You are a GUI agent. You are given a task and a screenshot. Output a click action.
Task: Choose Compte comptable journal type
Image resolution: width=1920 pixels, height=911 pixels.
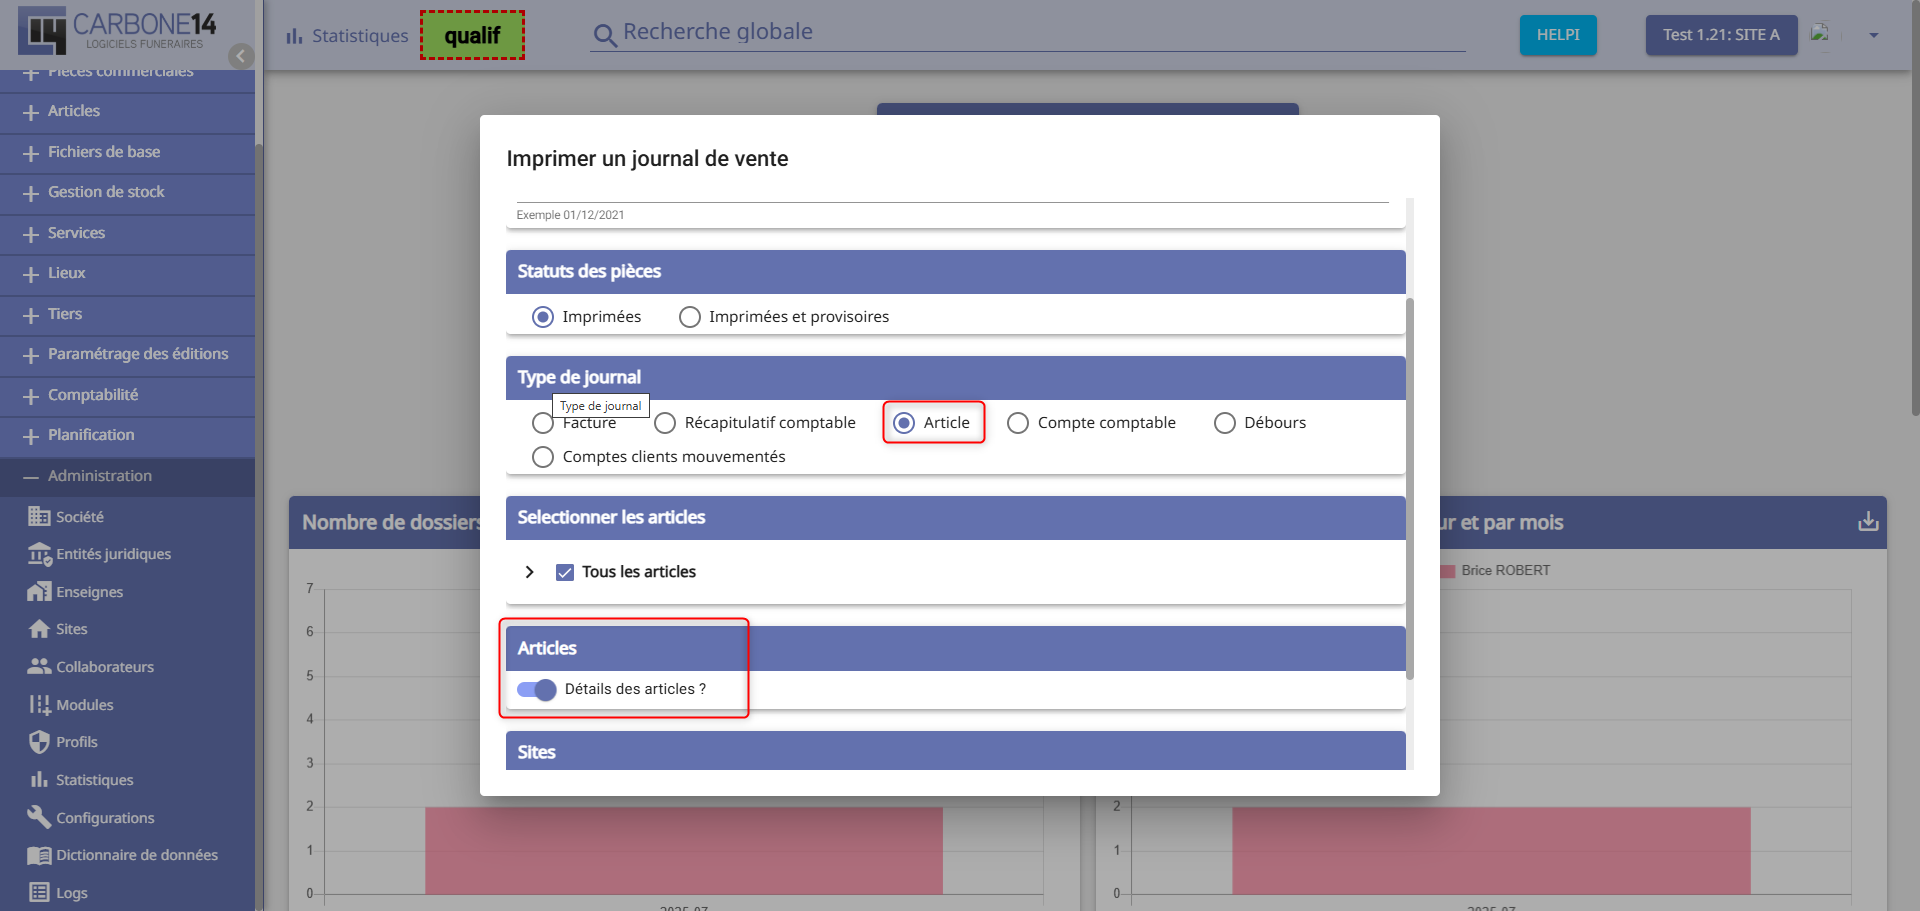1018,423
